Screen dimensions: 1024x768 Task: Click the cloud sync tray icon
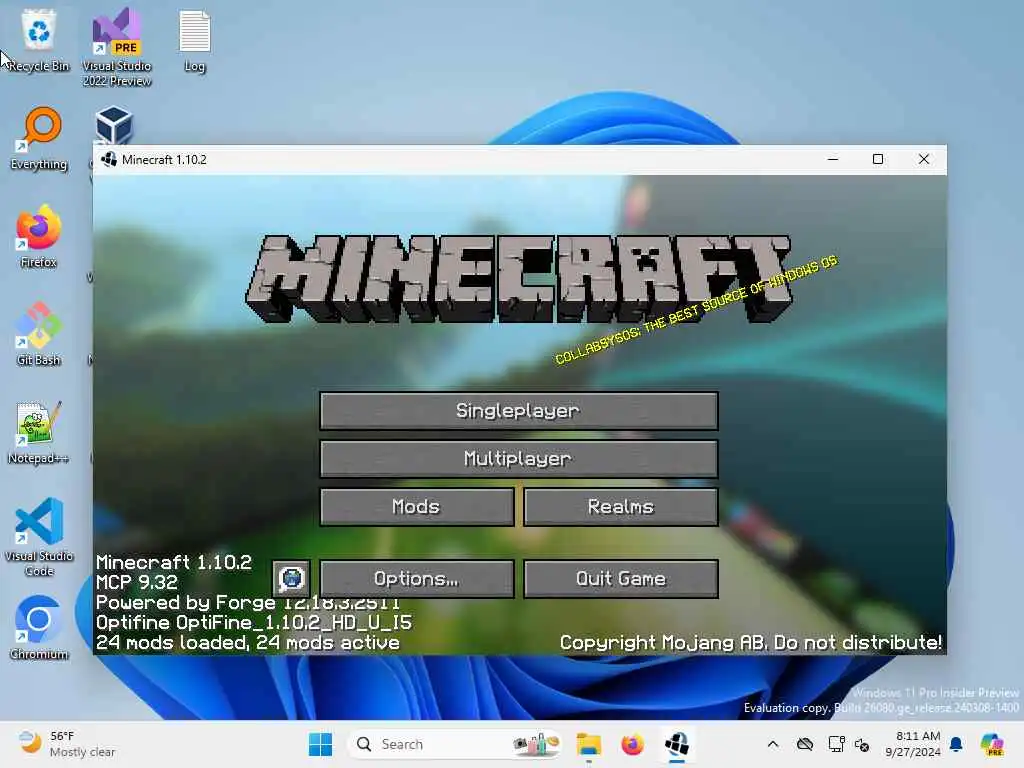[805, 744]
